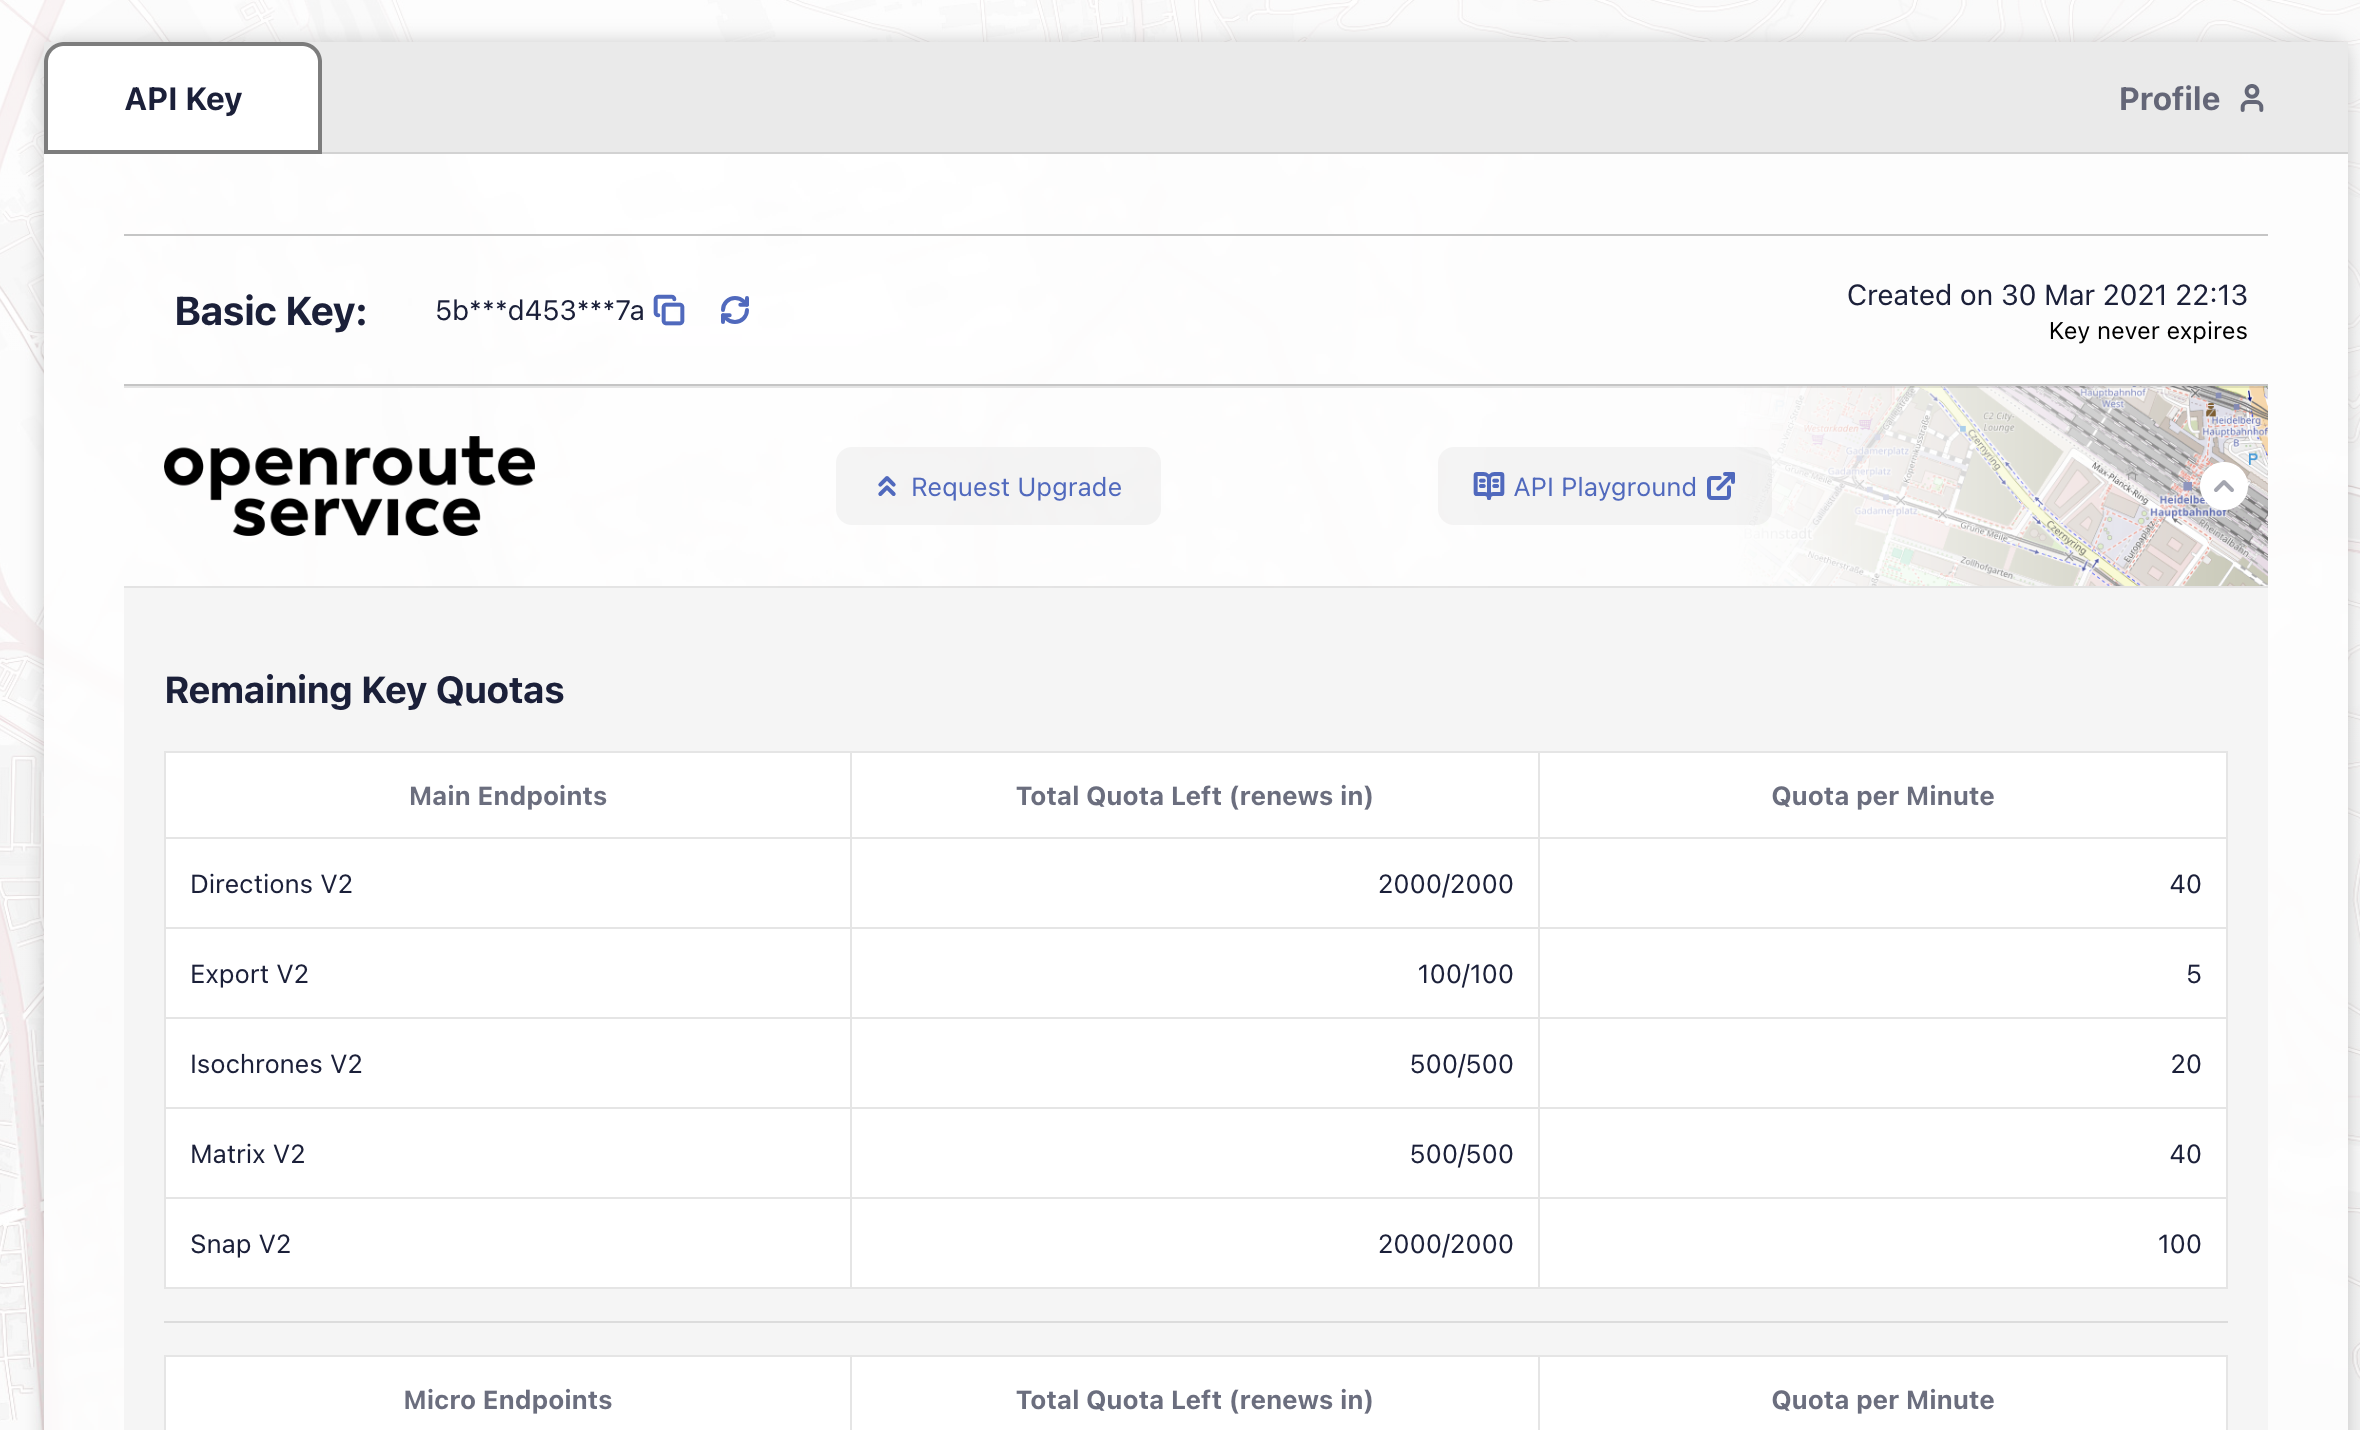Click Snap V2 per-minute value 100
2360x1430 pixels.
tap(2180, 1243)
